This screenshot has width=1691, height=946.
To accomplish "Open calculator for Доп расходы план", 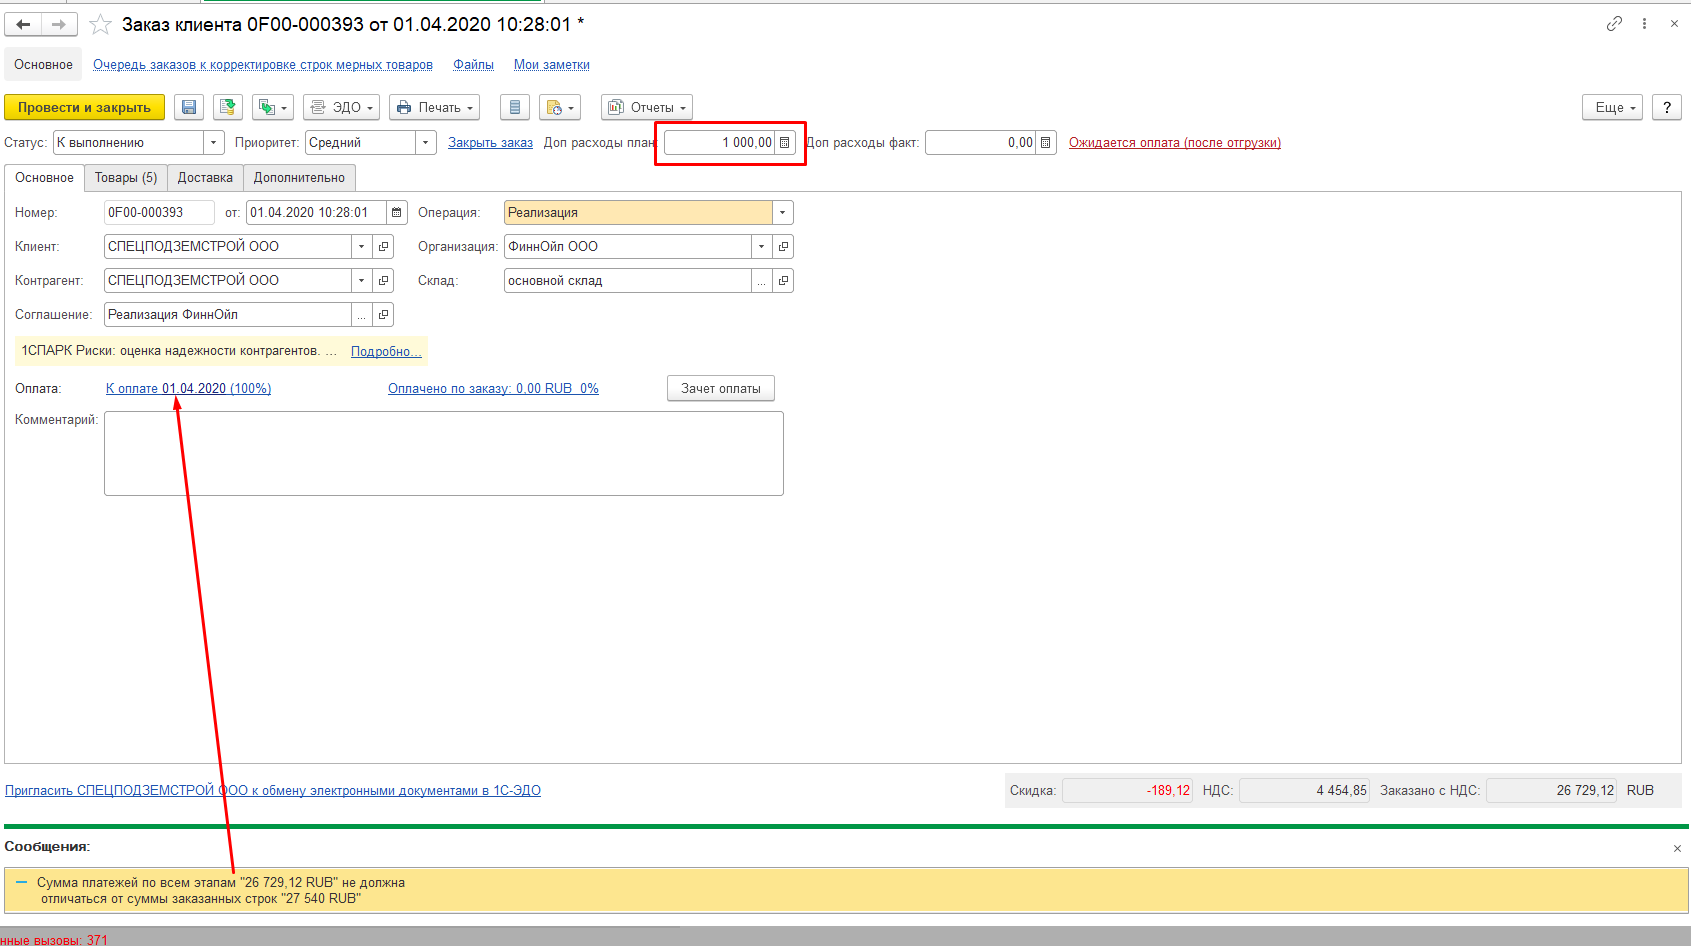I will coord(785,143).
